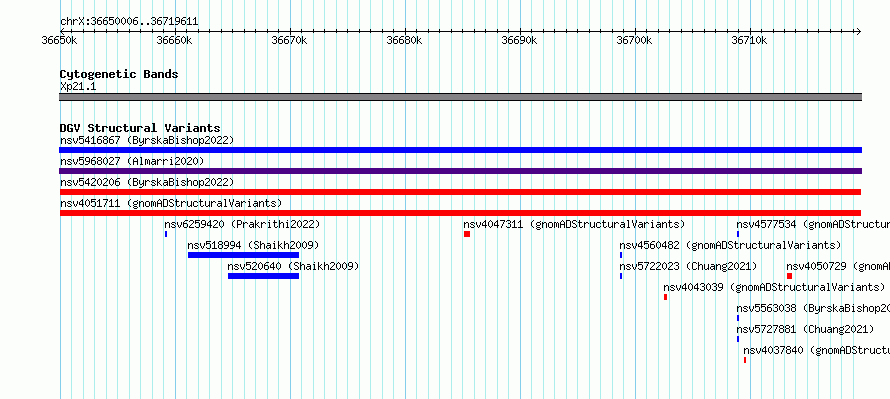Click the nsv4047311 red variant marker

pos(467,234)
